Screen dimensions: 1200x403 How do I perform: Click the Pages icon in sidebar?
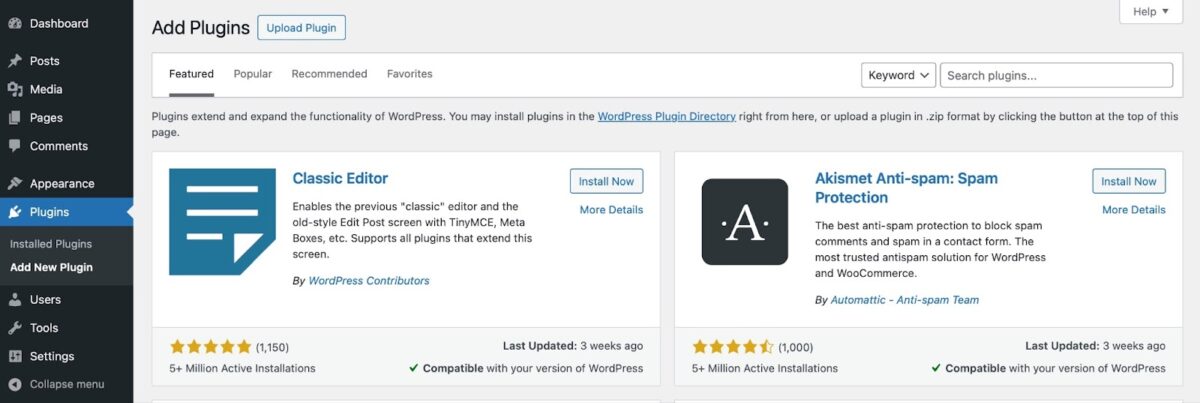15,118
